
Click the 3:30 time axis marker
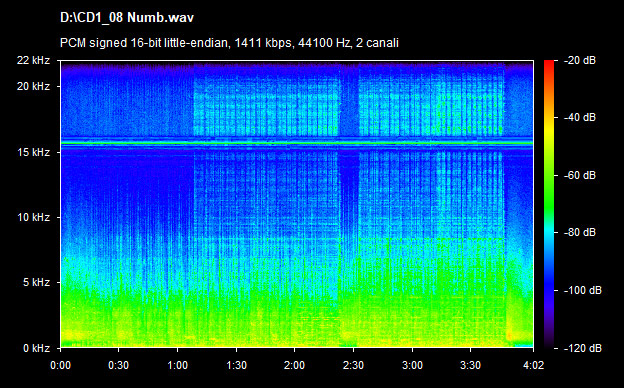[x=471, y=365]
